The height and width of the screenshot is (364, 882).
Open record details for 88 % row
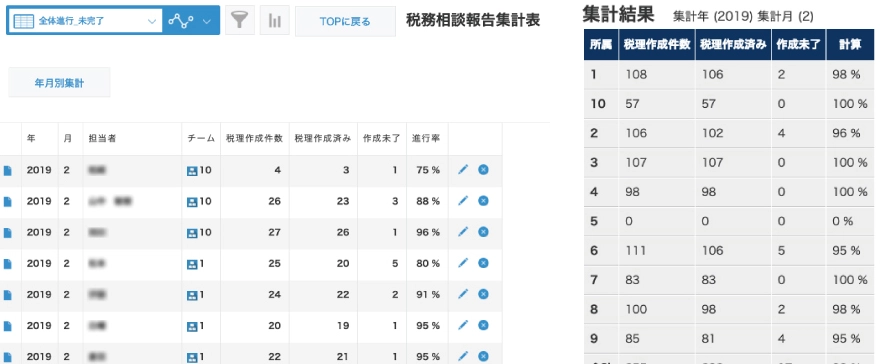[x=7, y=201]
